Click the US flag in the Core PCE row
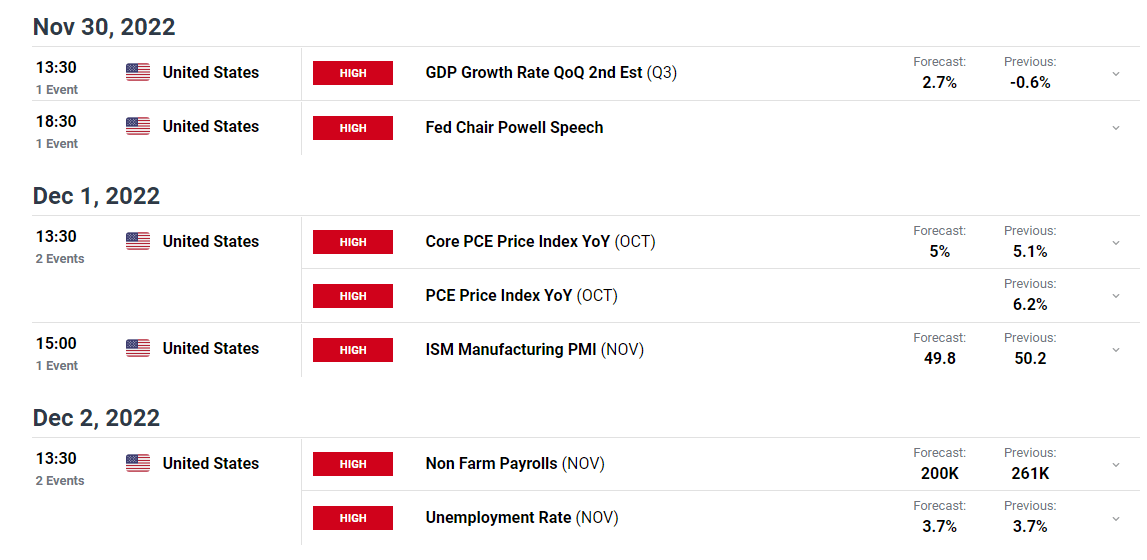The width and height of the screenshot is (1147, 560). [138, 241]
